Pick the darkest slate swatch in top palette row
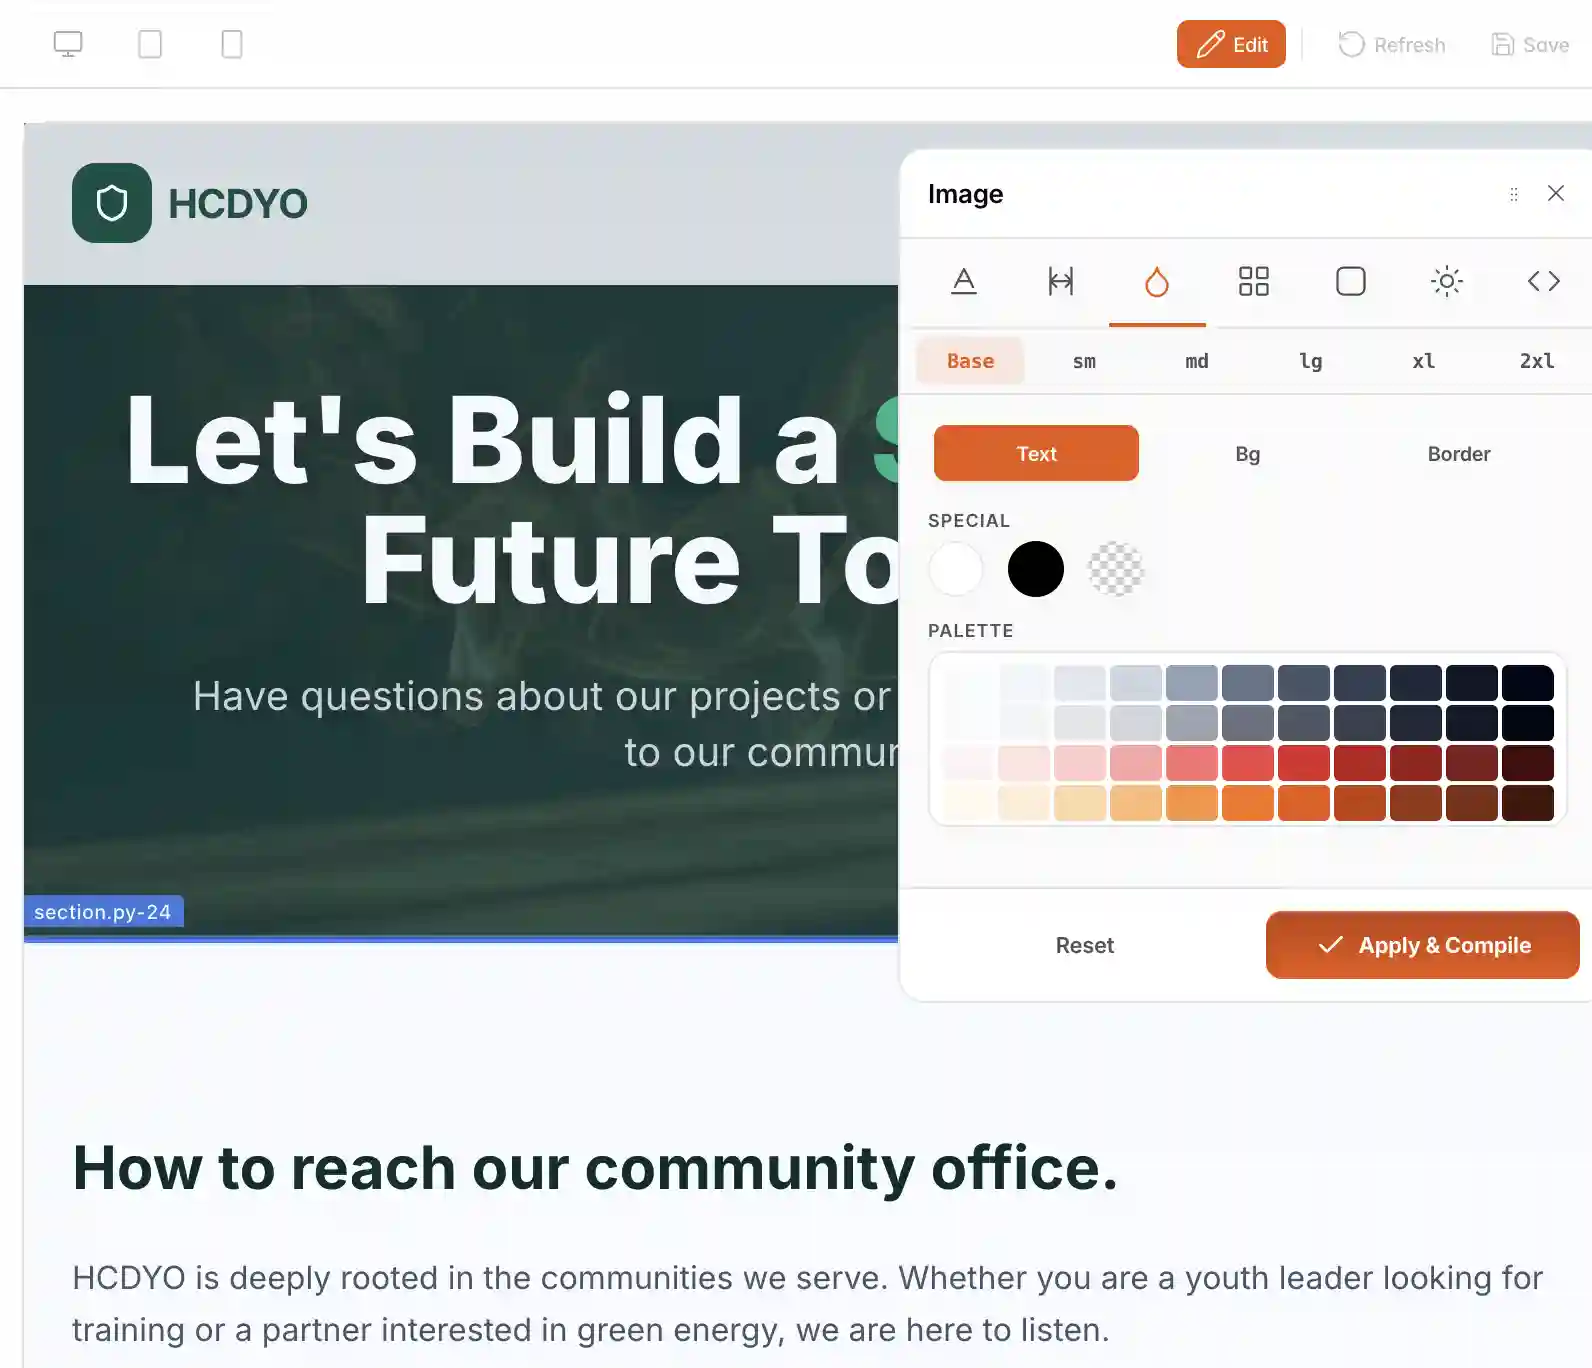This screenshot has height=1368, width=1592. click(1528, 683)
